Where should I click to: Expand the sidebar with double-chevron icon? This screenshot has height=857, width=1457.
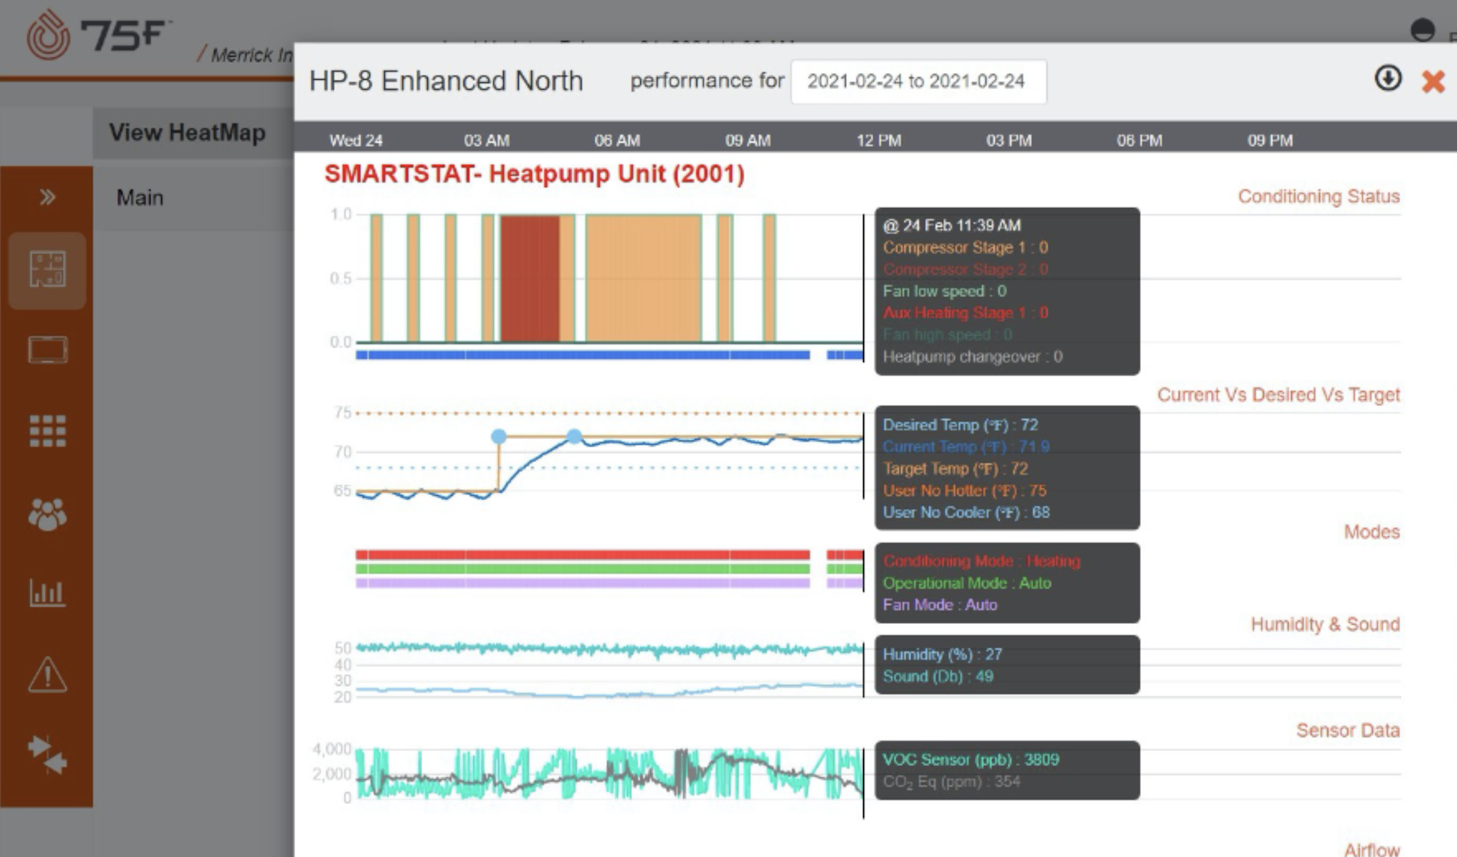click(x=47, y=197)
